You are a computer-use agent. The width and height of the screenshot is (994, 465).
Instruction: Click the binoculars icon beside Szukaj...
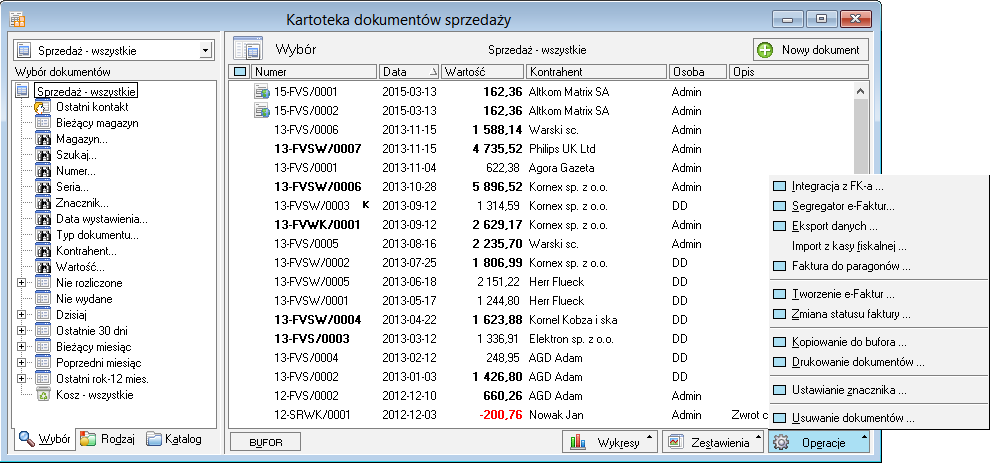[x=42, y=155]
